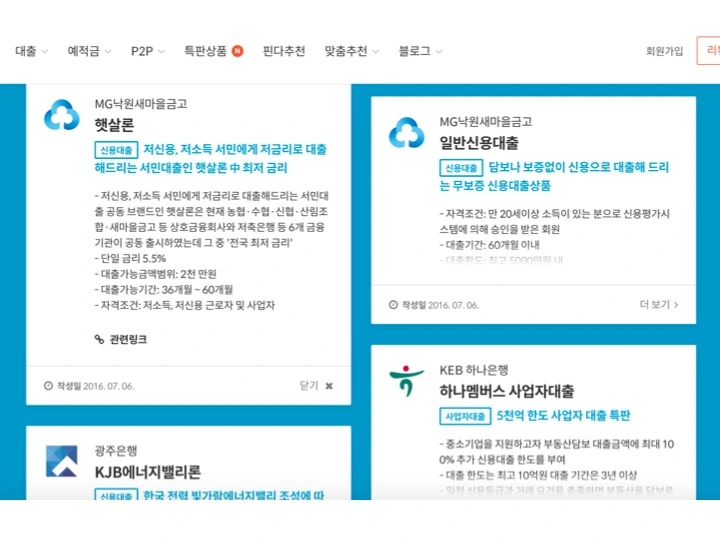This screenshot has height=540, width=720.
Task: Click the 5천억 한도 사업자 대출 특판 headline
Action: [x=563, y=416]
